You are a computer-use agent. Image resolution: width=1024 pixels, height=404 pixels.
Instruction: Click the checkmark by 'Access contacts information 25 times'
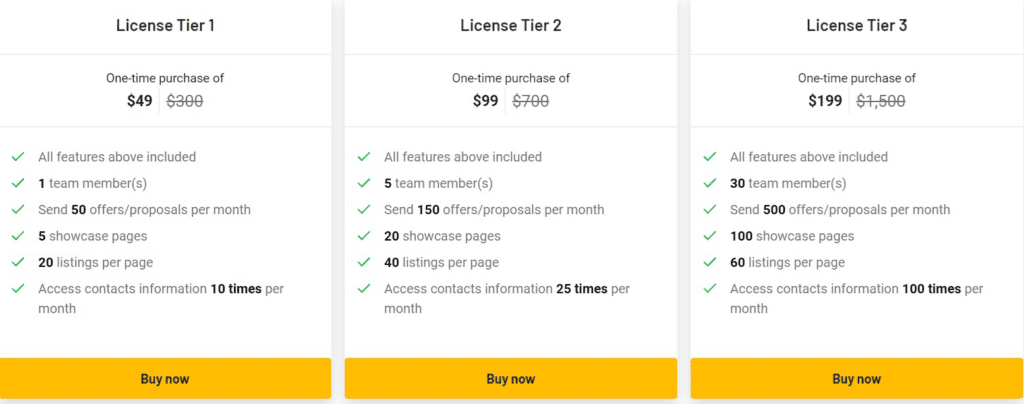point(364,288)
